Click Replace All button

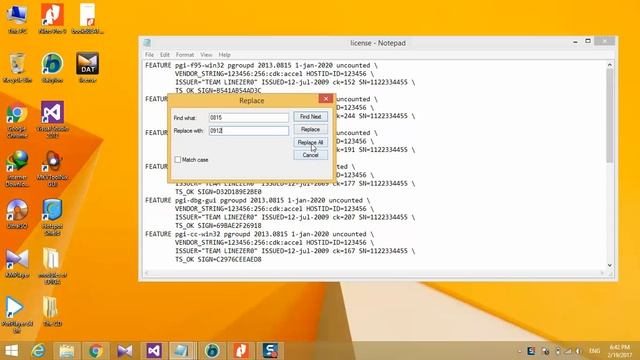[x=310, y=142]
